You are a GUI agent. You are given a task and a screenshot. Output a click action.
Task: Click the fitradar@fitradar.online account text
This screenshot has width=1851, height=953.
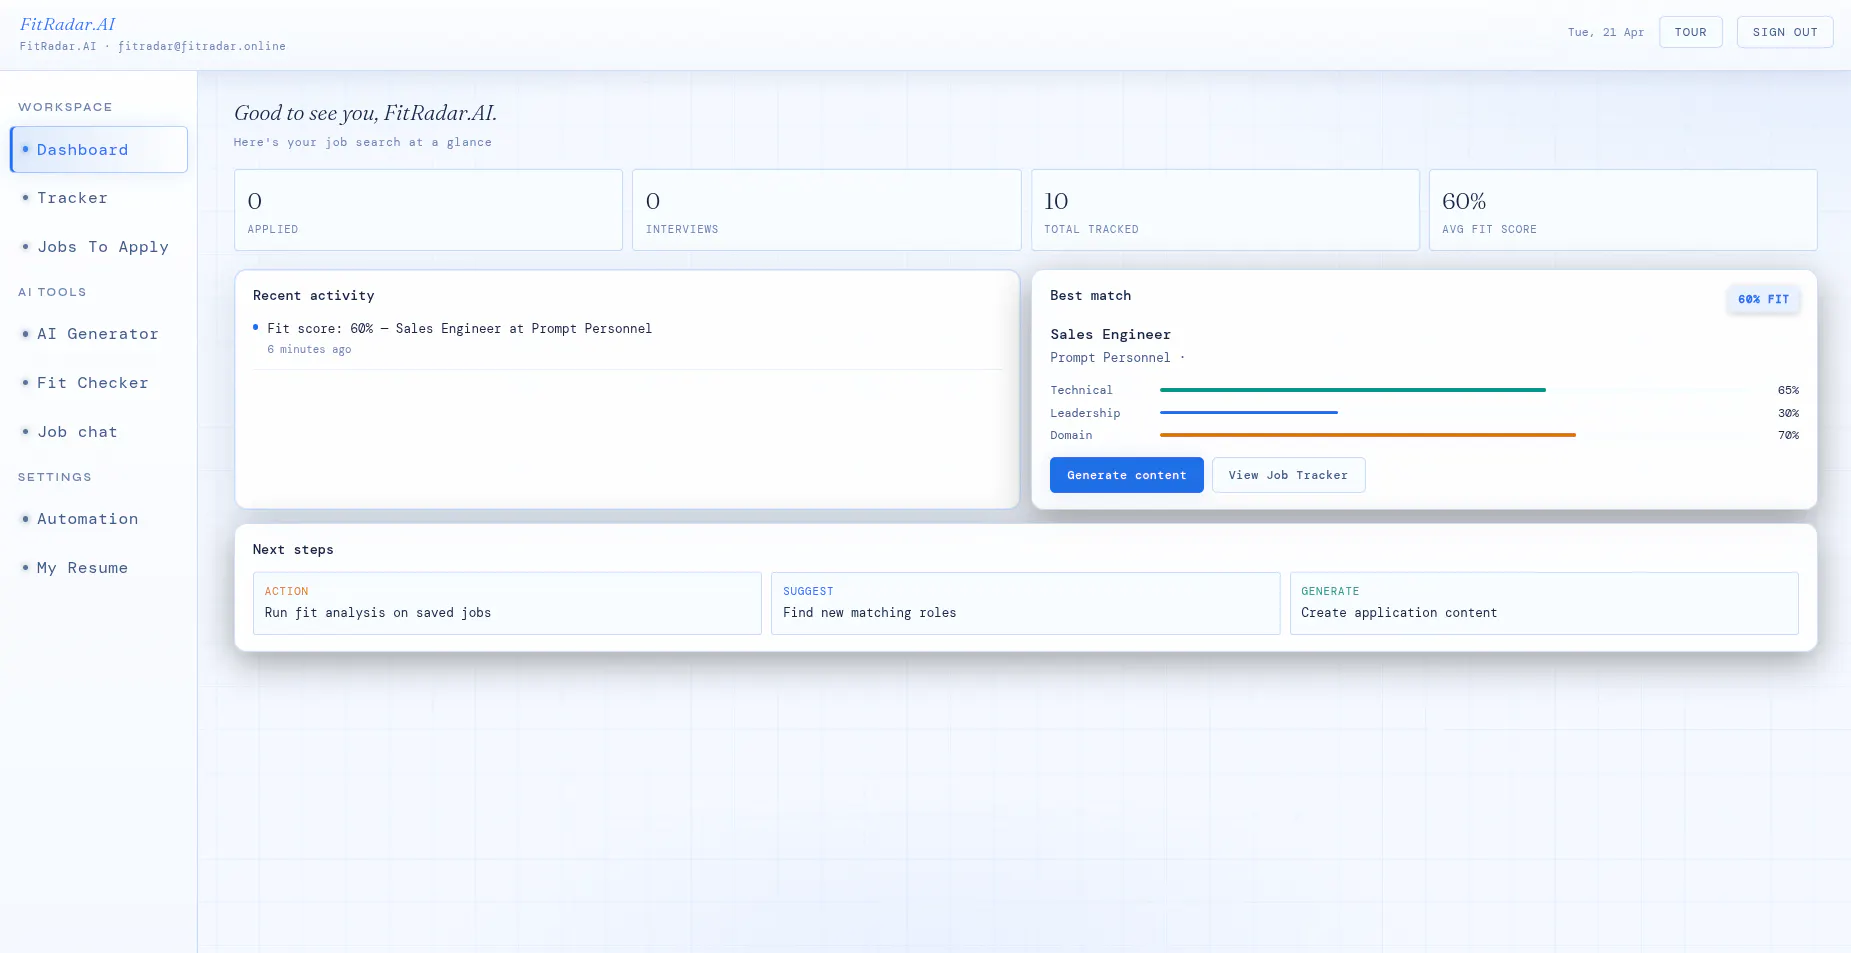coord(201,46)
